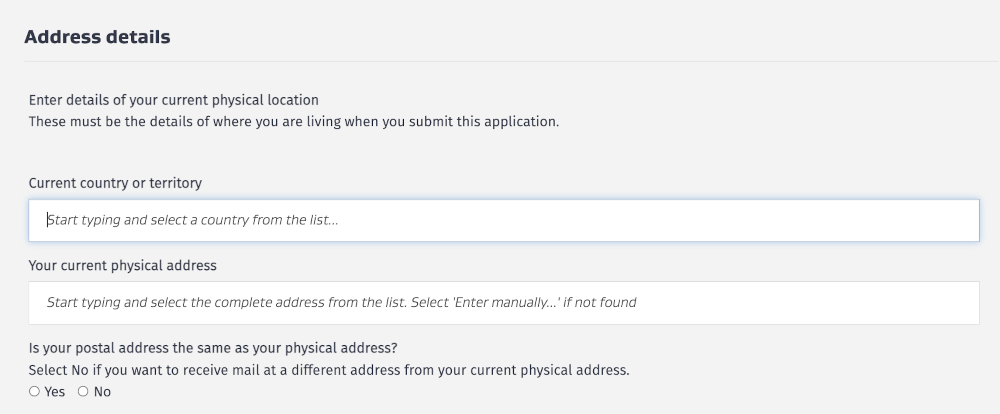Select the No radio button

[83, 392]
